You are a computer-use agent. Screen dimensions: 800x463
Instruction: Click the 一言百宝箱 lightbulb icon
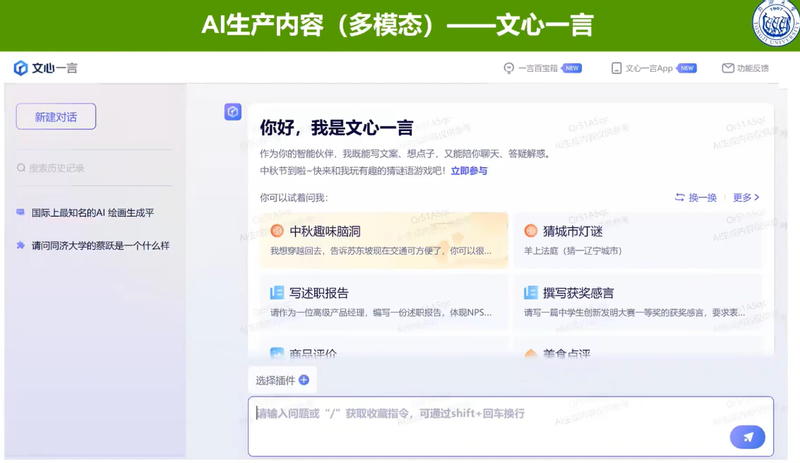point(509,68)
